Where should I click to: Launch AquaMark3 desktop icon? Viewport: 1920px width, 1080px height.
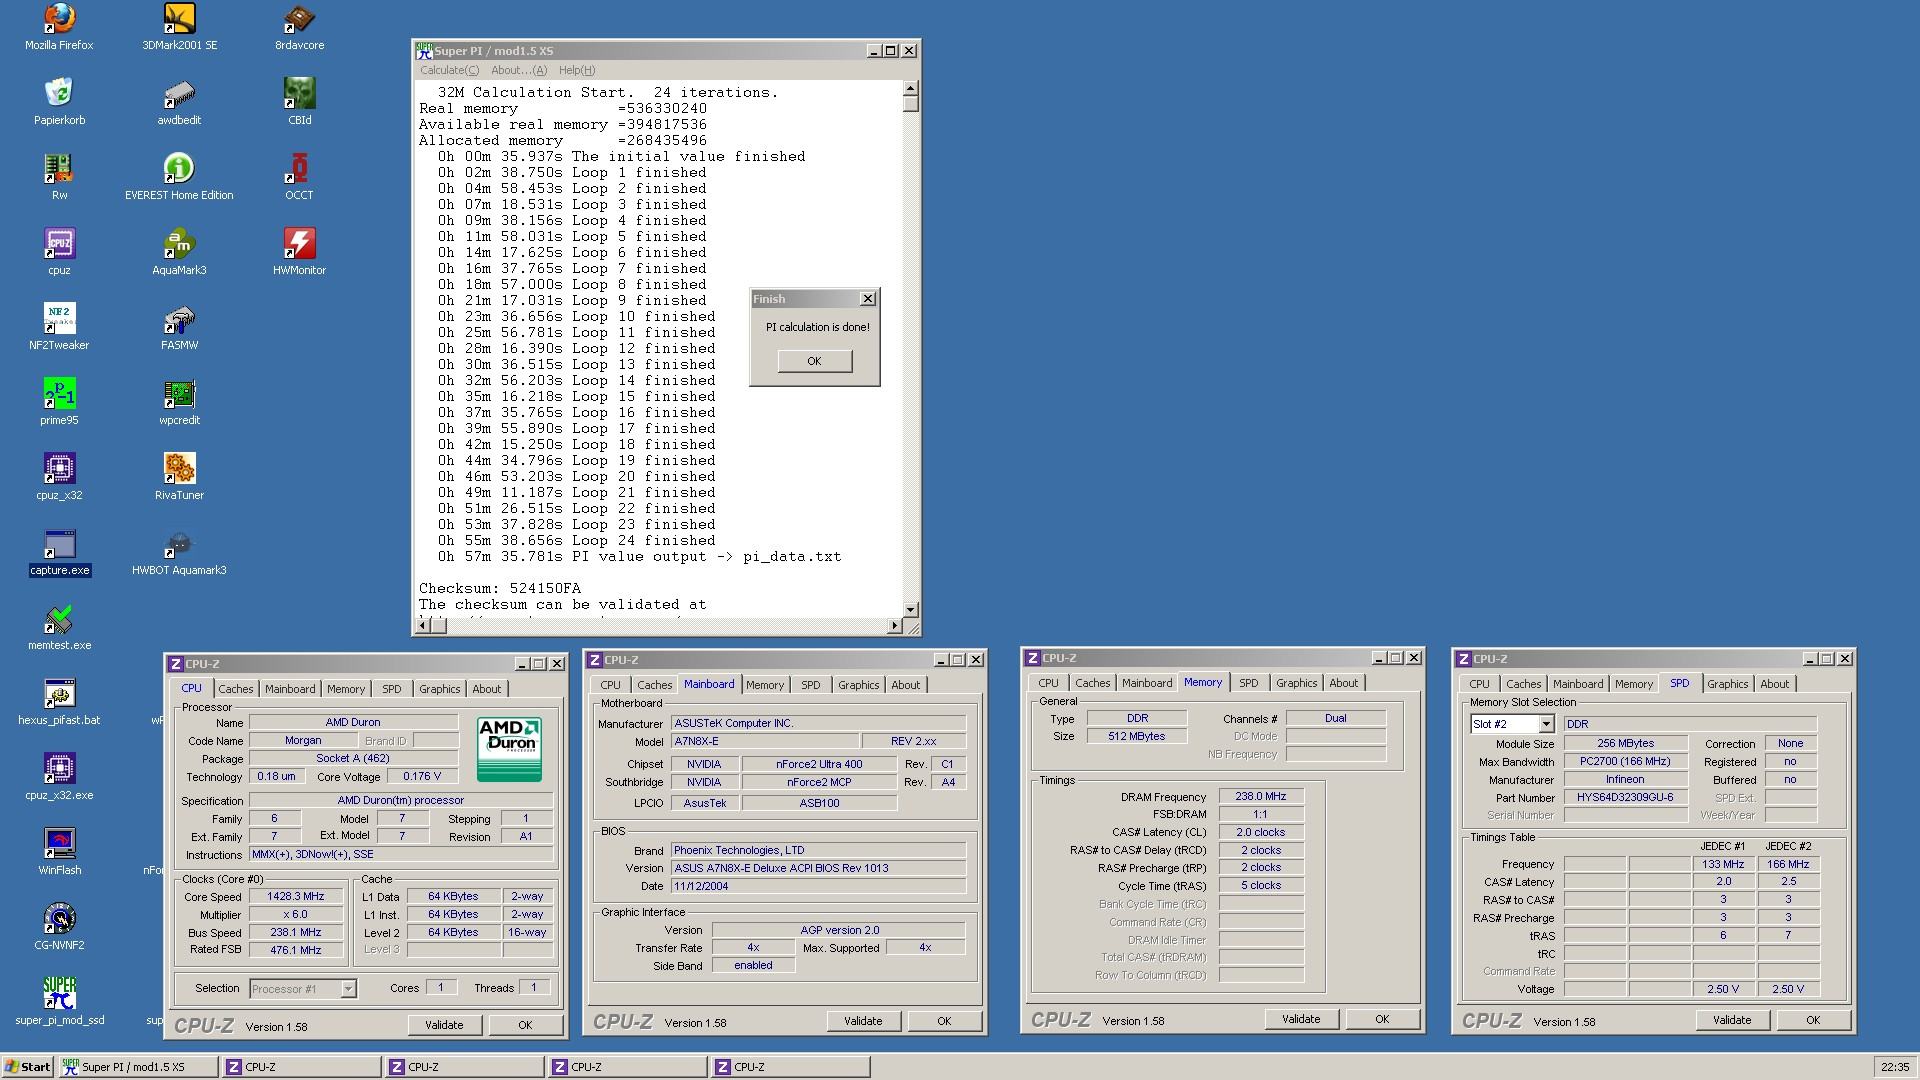coord(179,252)
